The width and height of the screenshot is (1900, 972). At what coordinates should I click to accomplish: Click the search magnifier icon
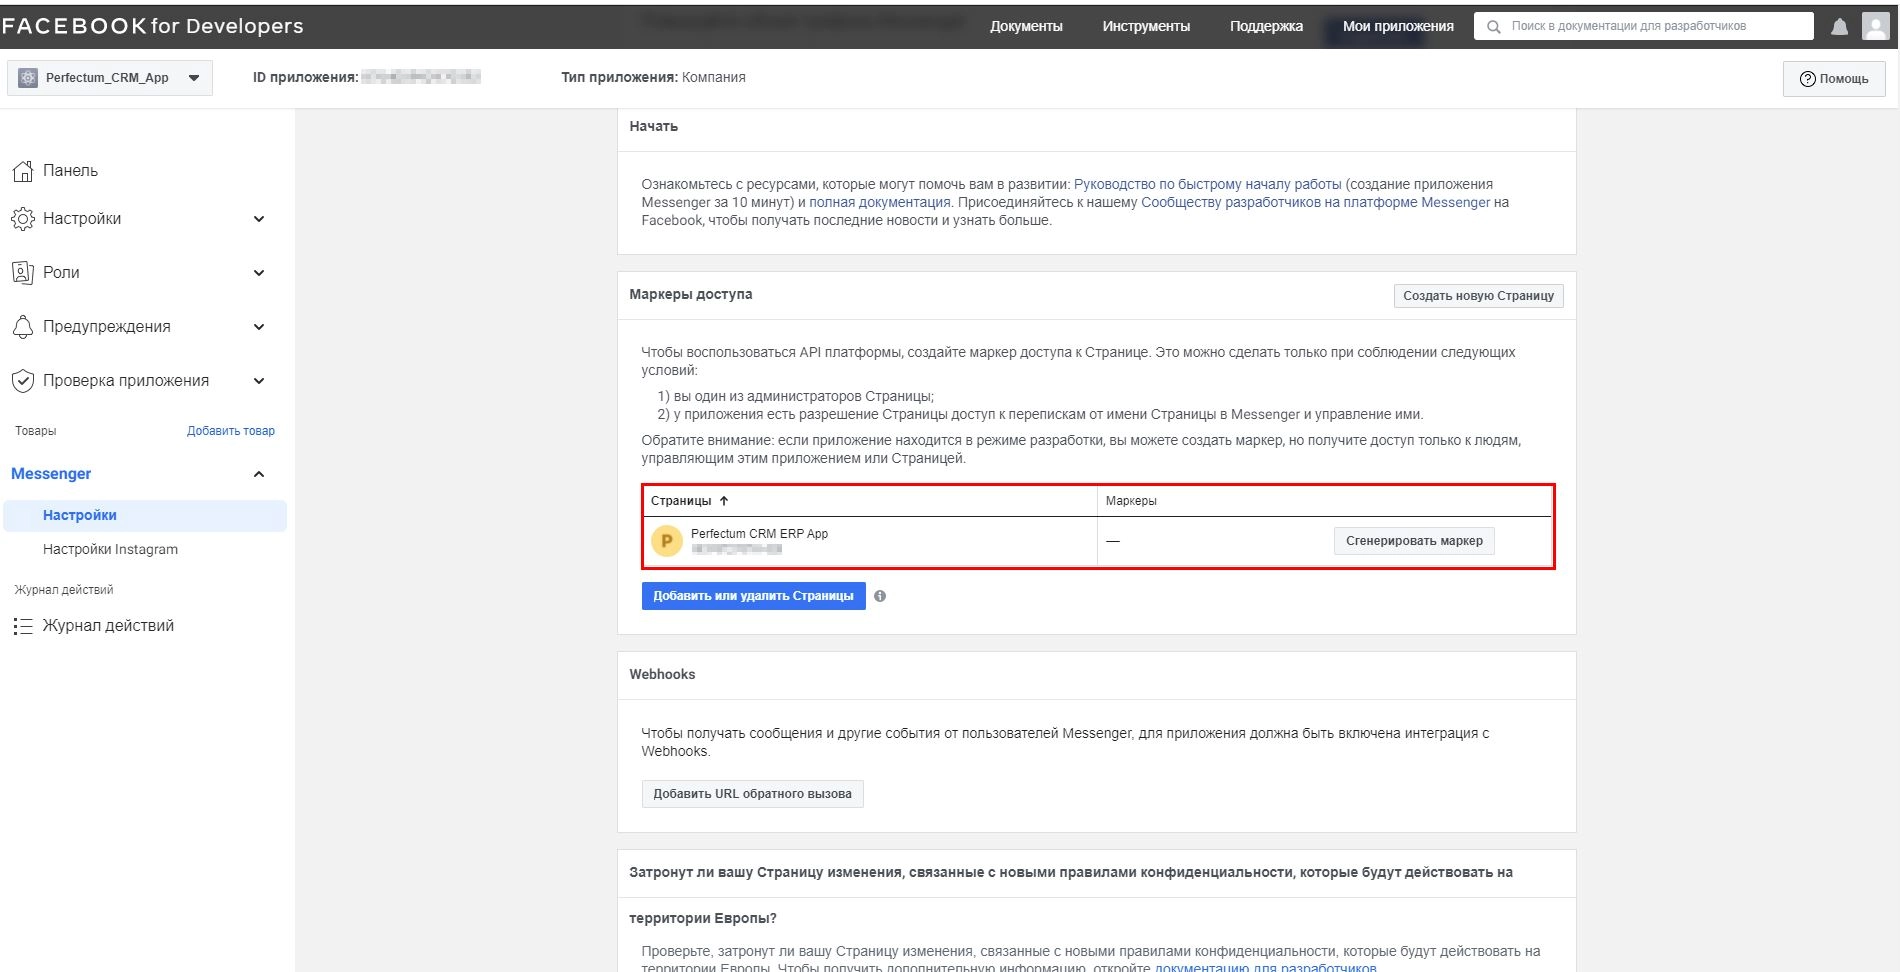(1493, 27)
